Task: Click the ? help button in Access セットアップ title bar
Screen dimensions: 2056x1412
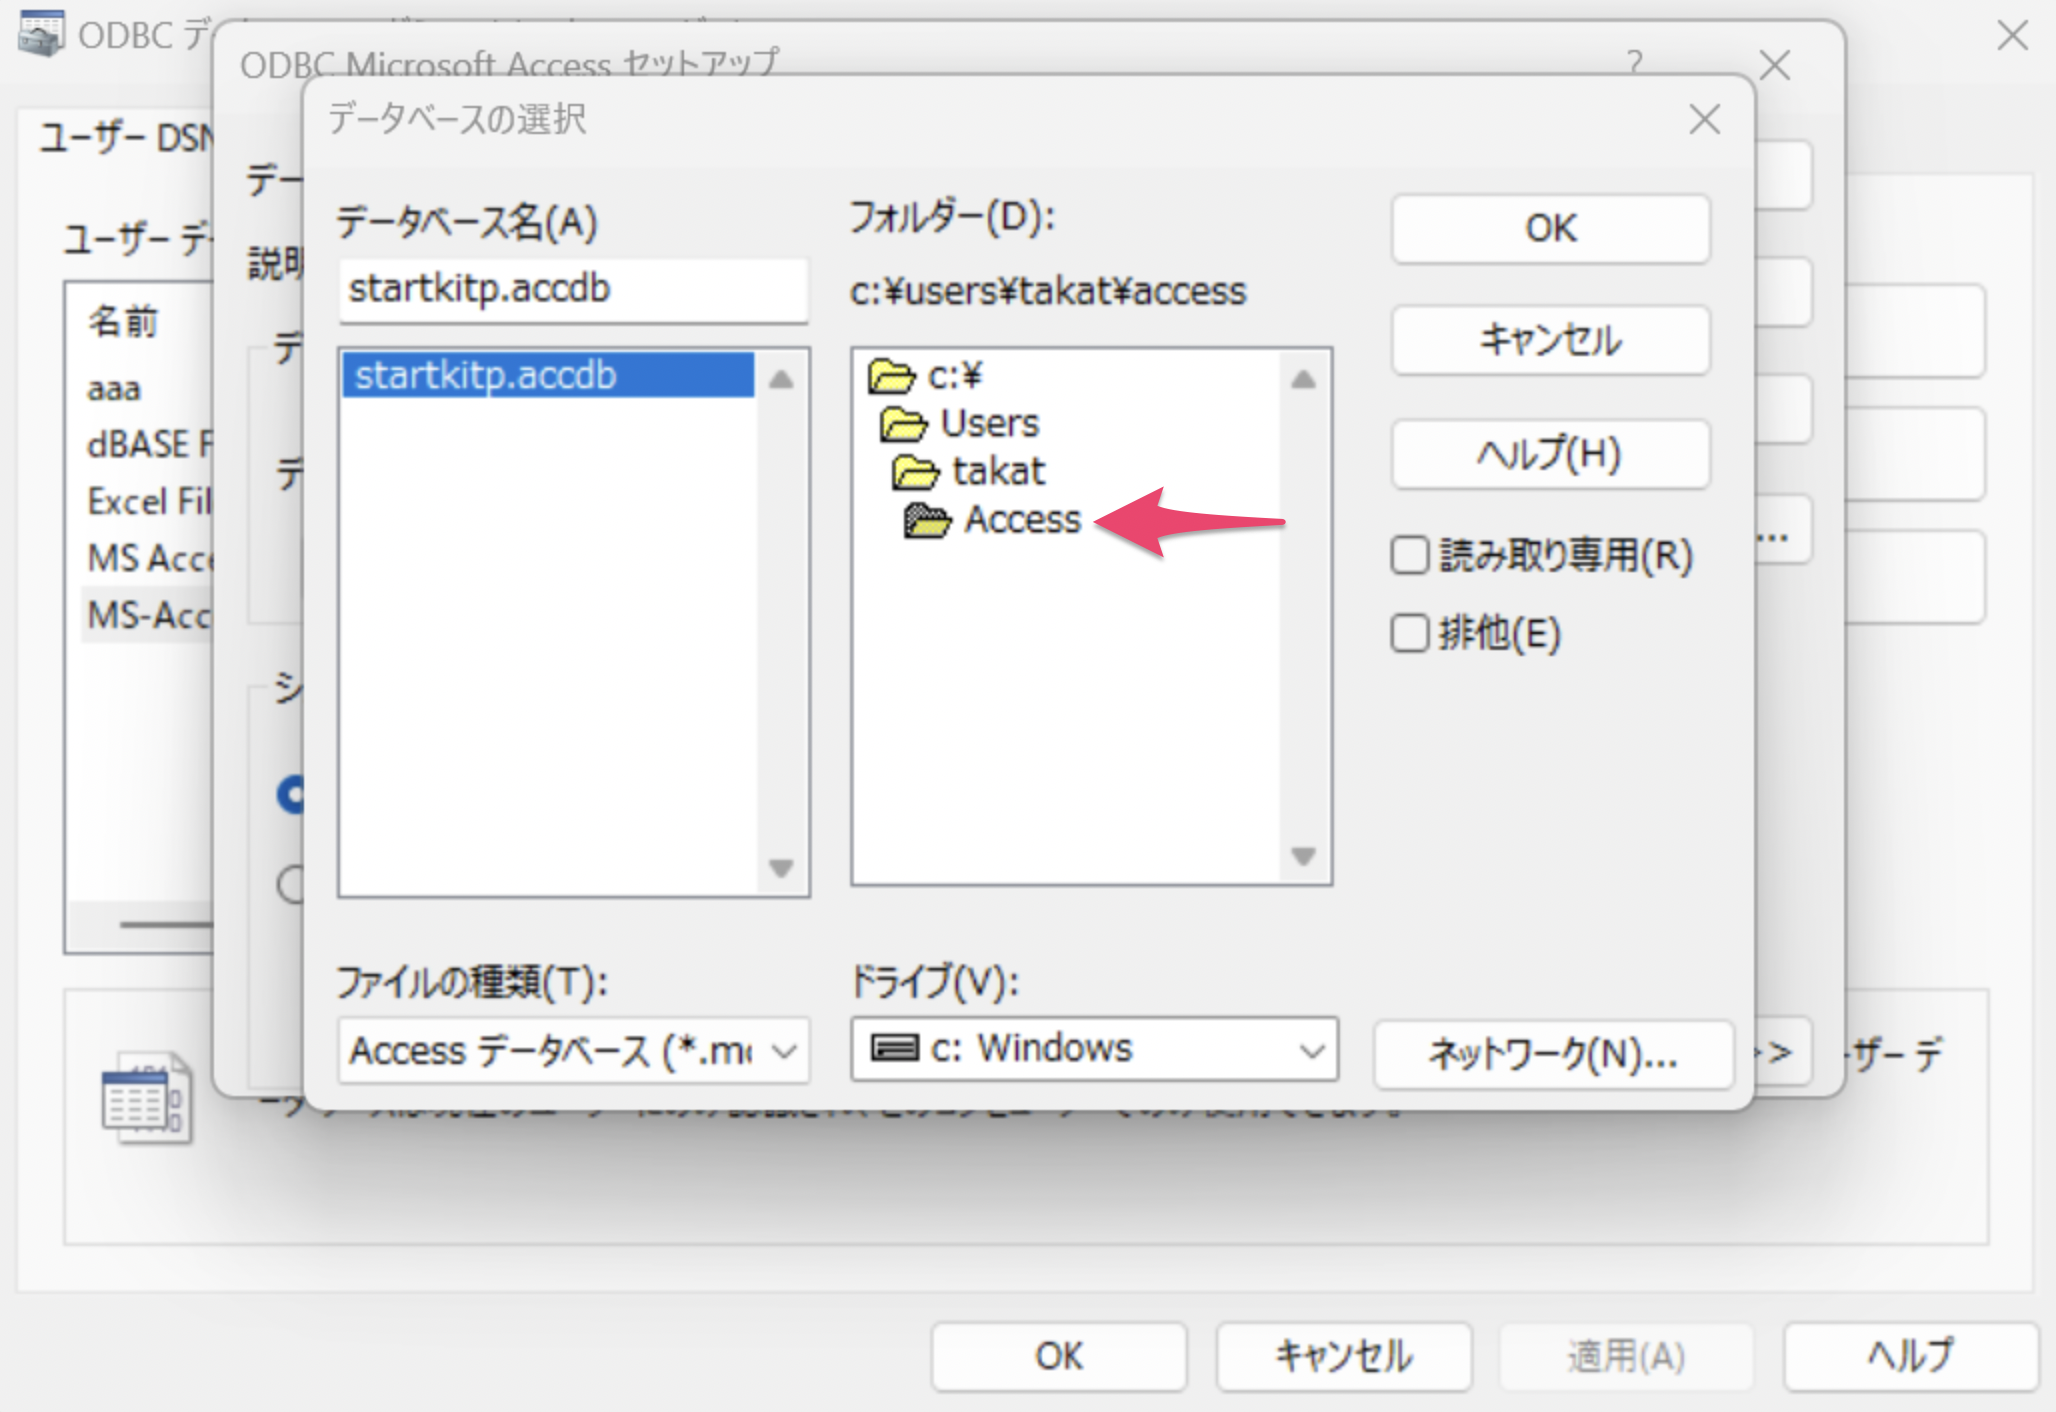Action: 1634,64
